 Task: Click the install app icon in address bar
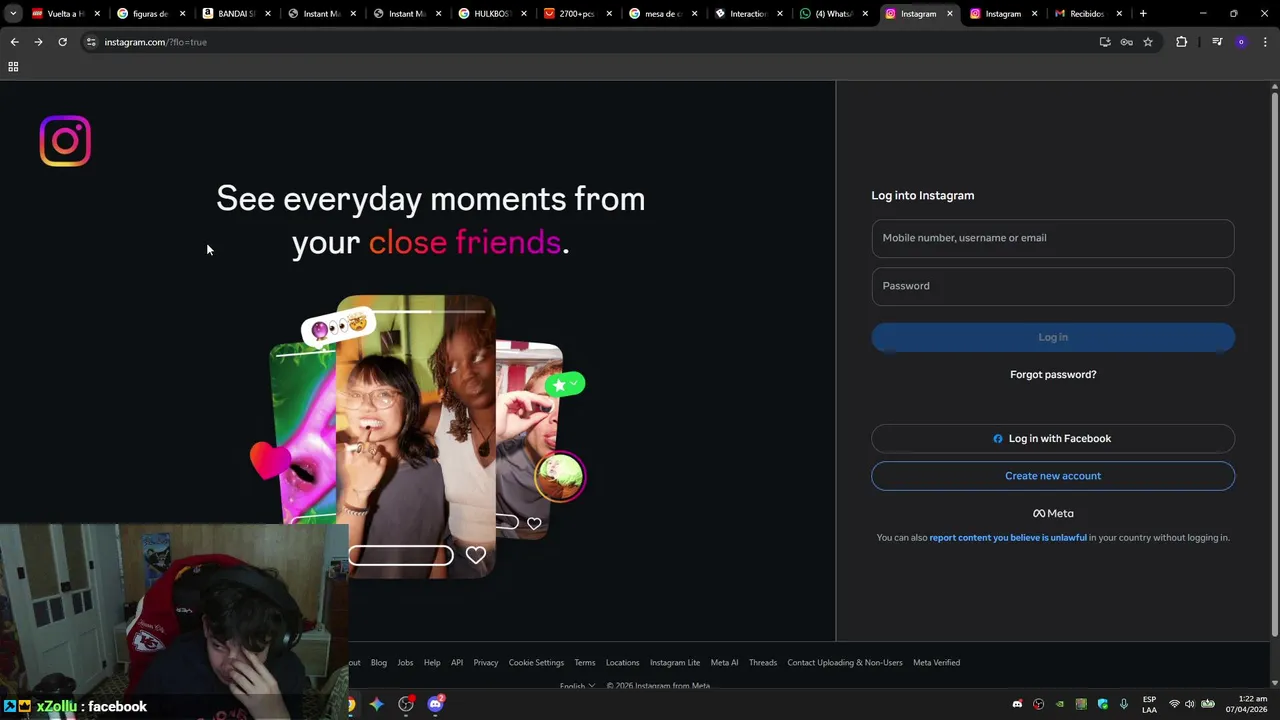pyautogui.click(x=1105, y=42)
